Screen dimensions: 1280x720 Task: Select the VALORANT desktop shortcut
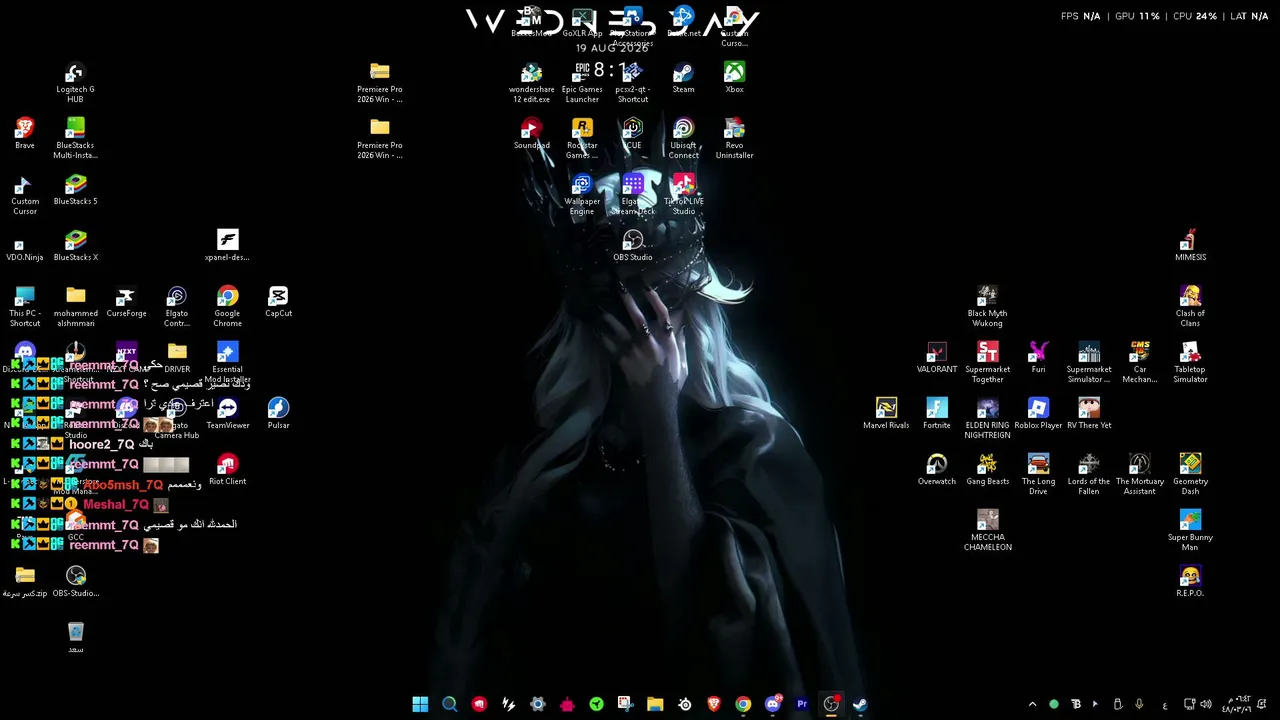pyautogui.click(x=936, y=358)
